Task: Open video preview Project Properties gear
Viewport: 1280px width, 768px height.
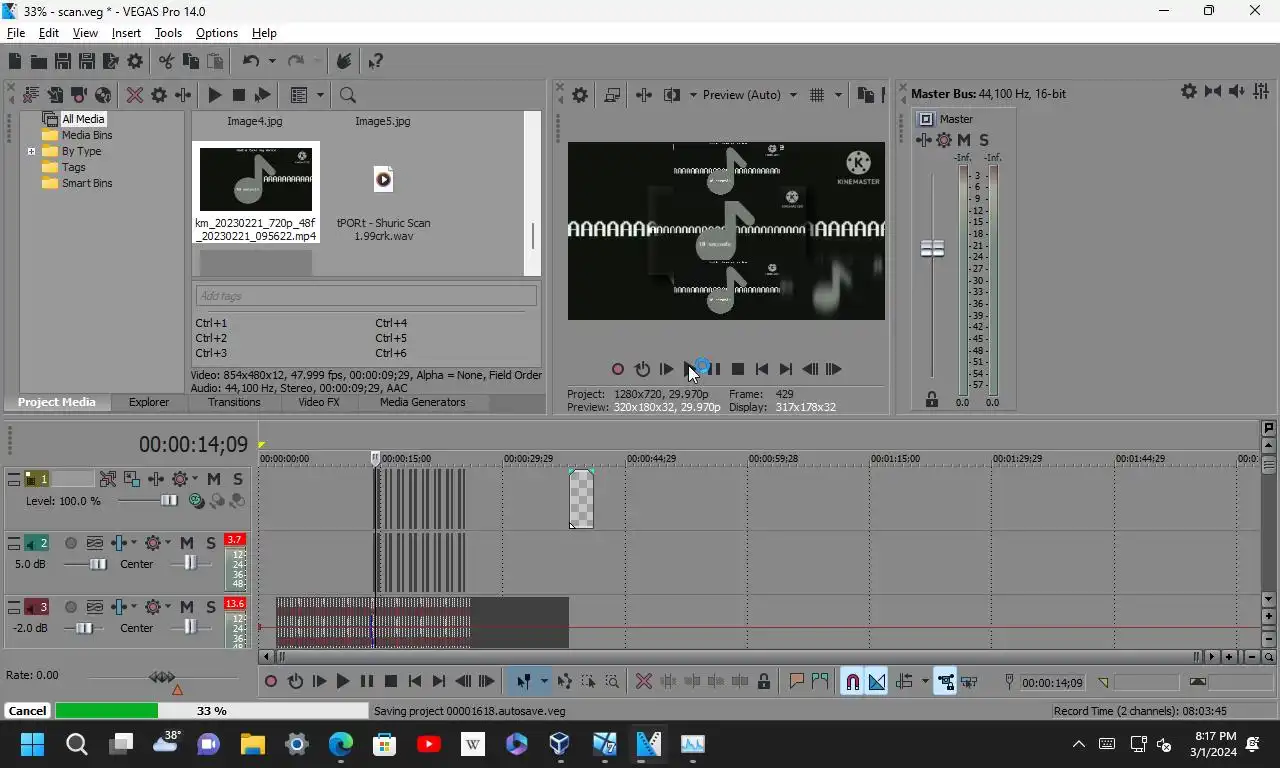Action: [x=580, y=95]
